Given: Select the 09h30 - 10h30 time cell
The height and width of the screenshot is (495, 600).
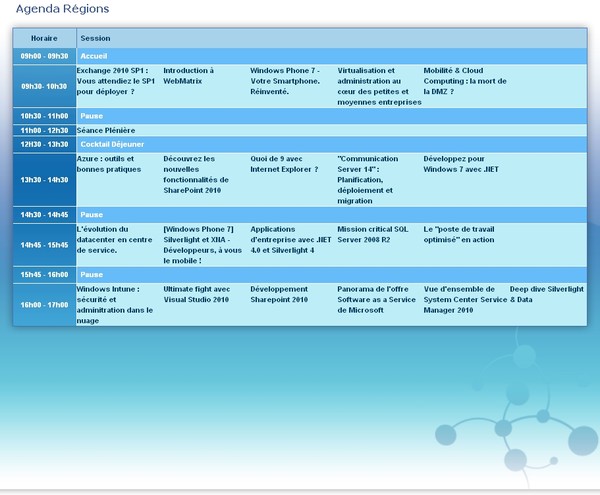Looking at the screenshot, I should pyautogui.click(x=44, y=86).
